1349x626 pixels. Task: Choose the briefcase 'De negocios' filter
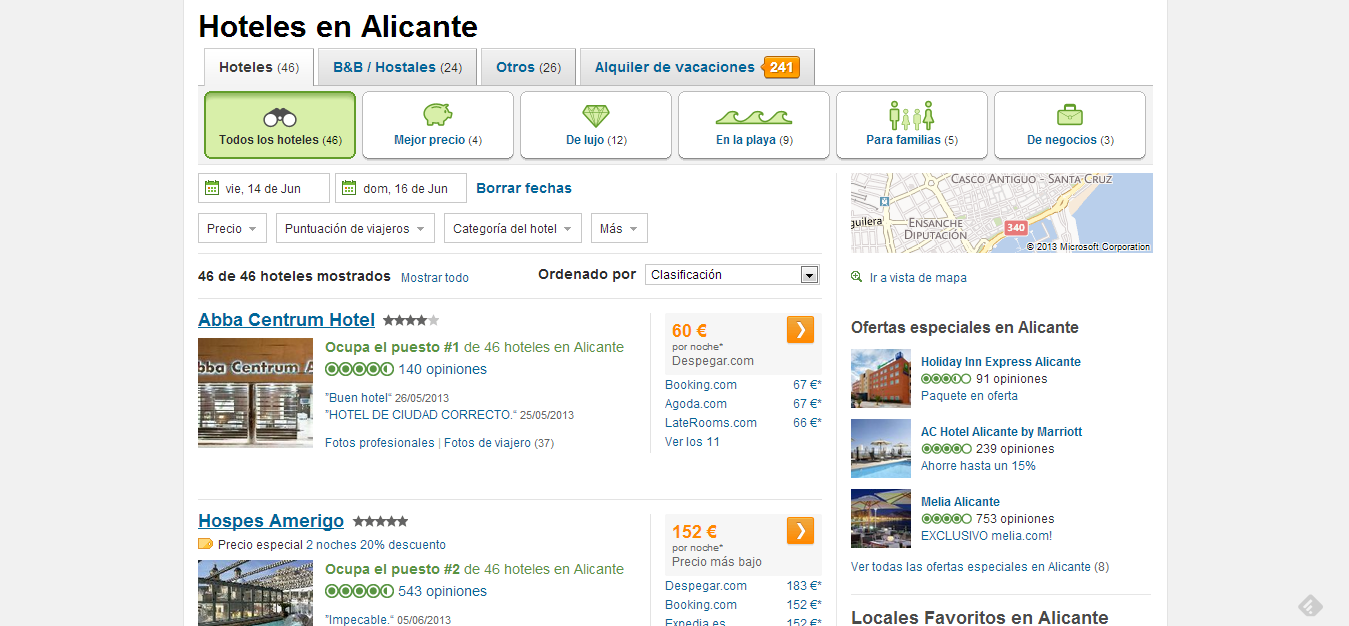(1070, 125)
